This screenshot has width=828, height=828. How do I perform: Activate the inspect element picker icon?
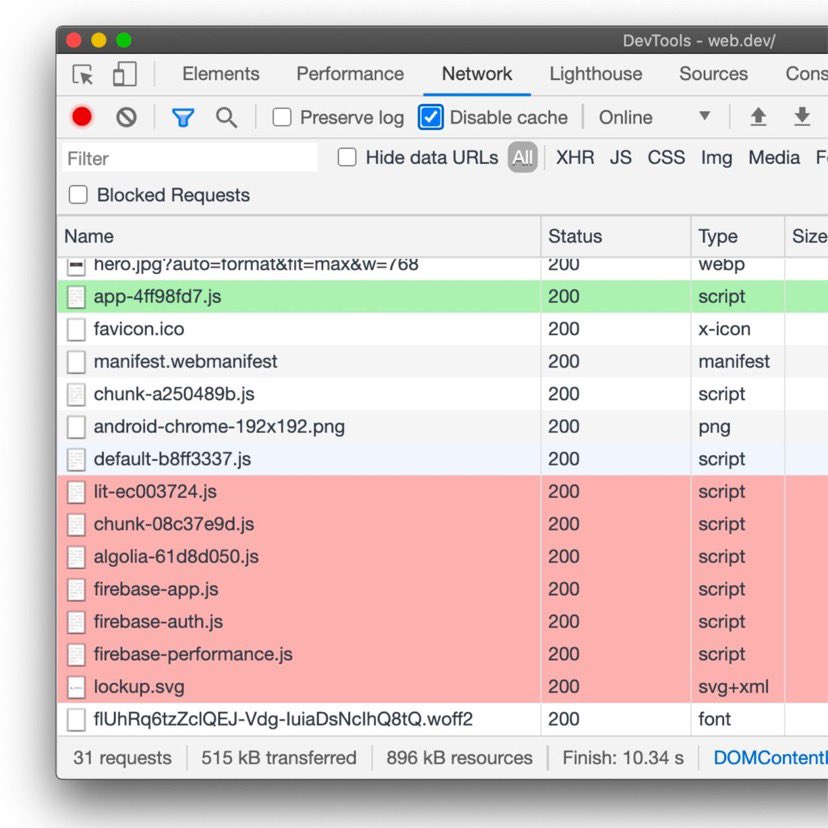(x=82, y=74)
